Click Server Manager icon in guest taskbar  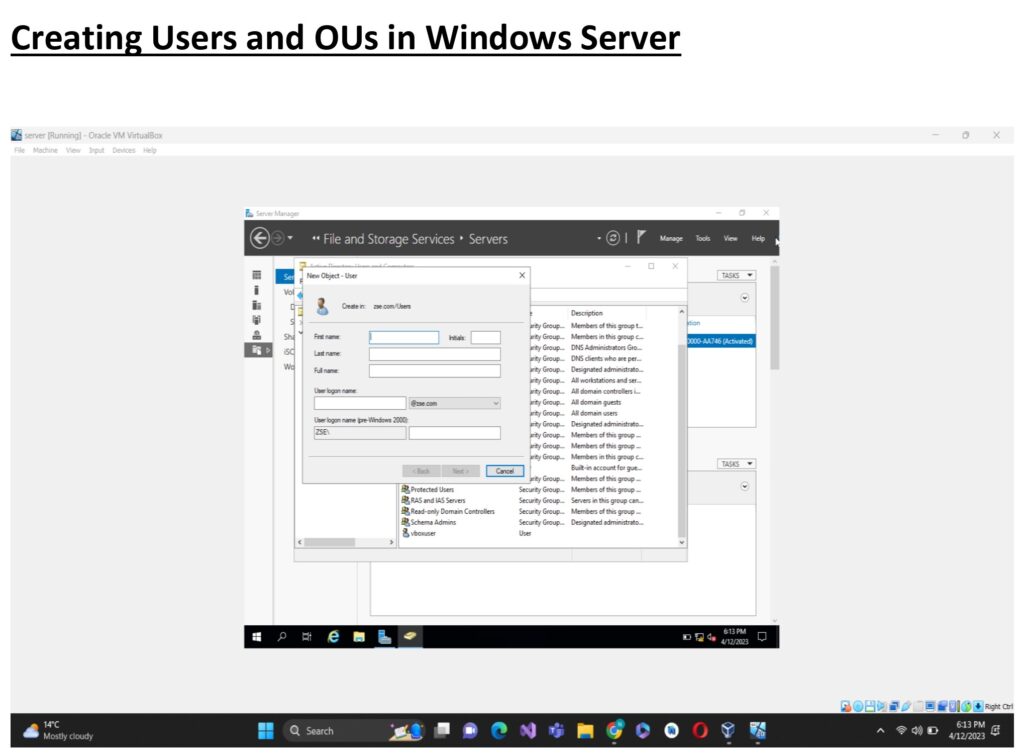385,637
